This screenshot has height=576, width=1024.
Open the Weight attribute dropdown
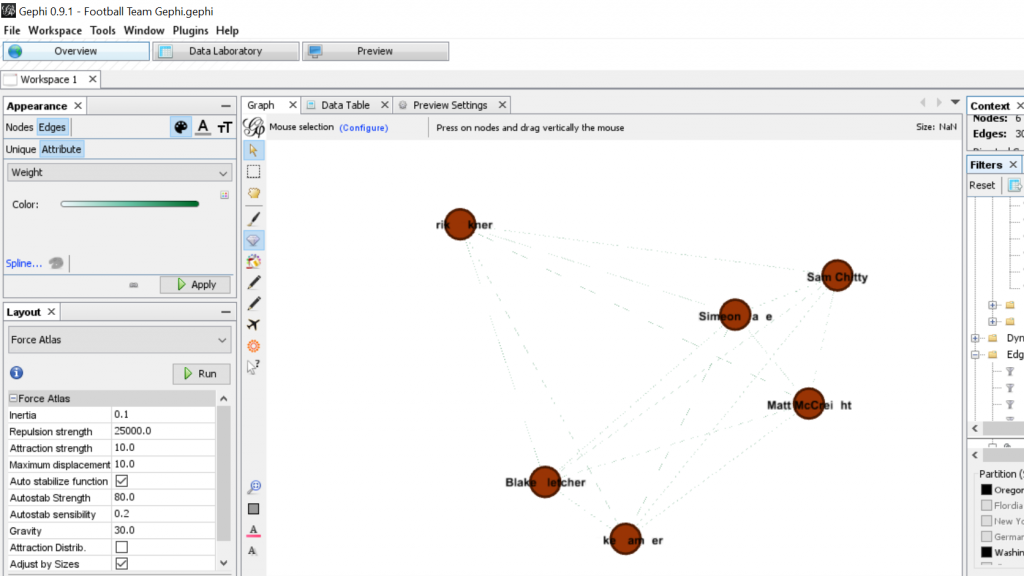[119, 172]
